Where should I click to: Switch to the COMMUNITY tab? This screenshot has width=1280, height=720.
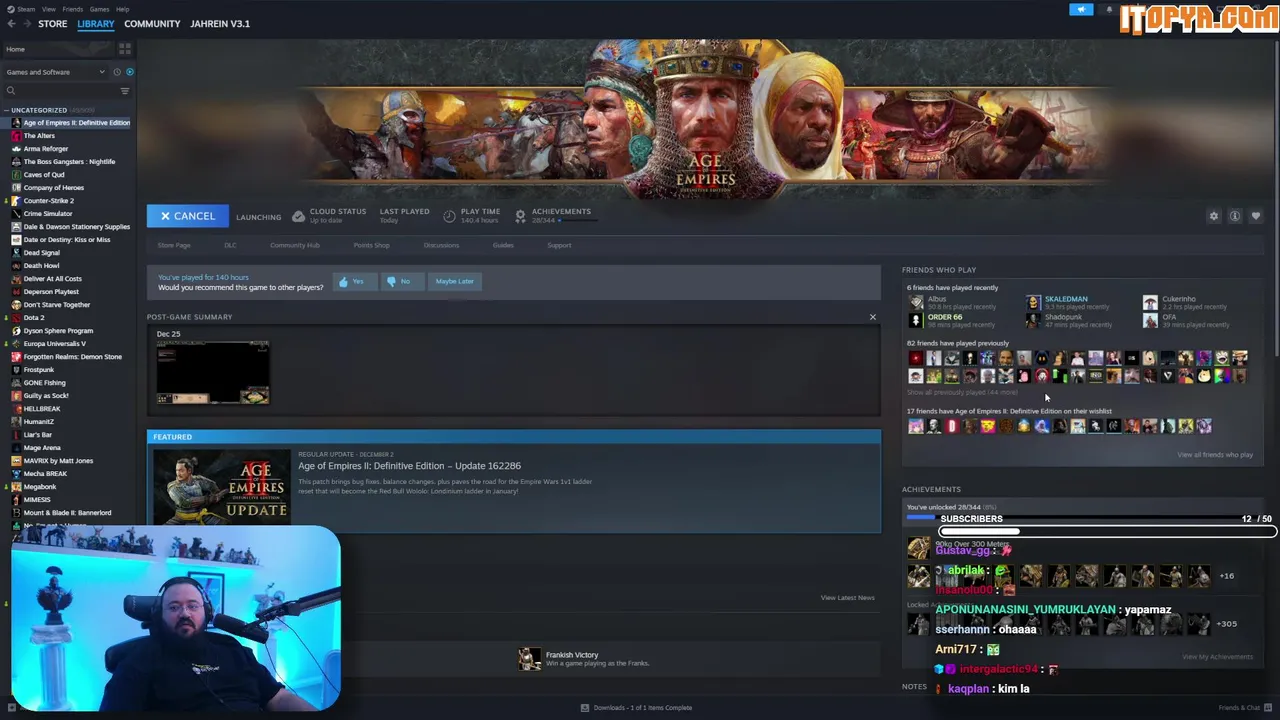click(152, 23)
